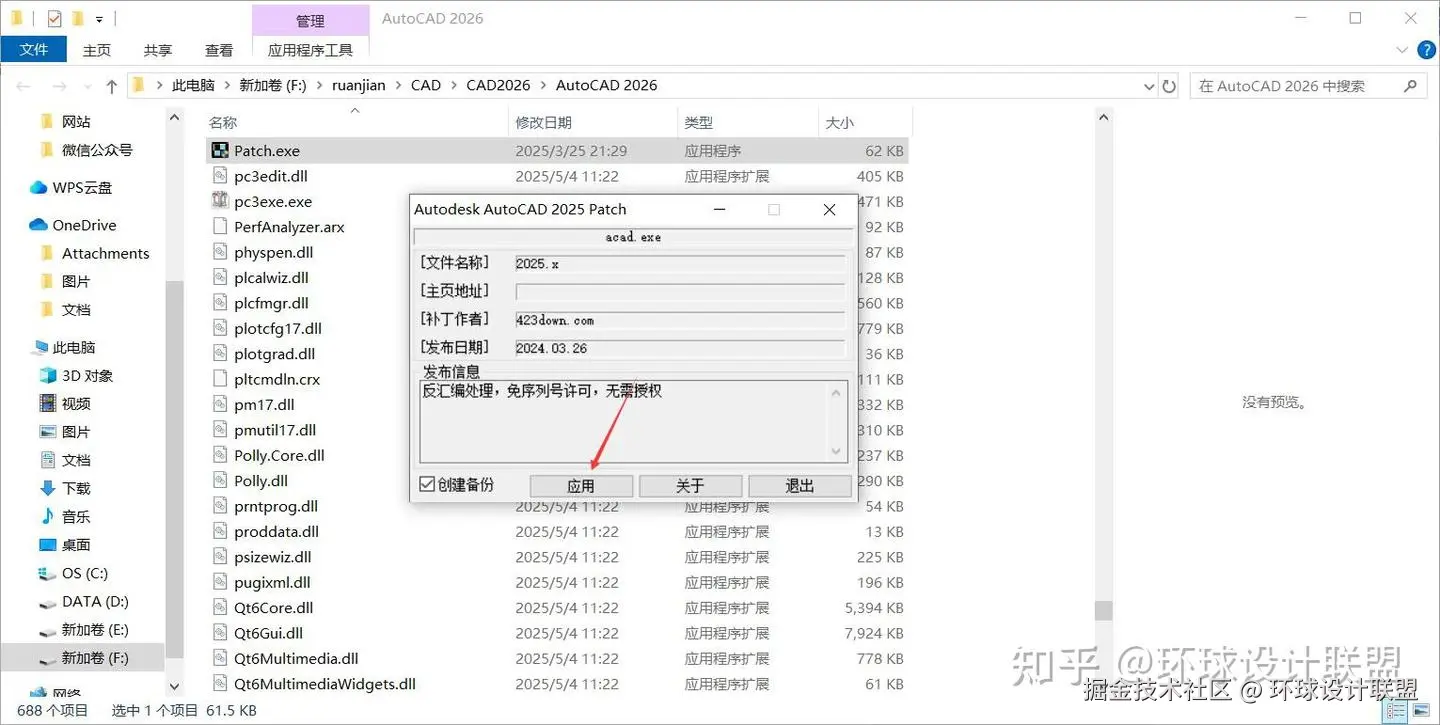The image size is (1440, 725).
Task: Open the 共享 ribbon tab
Action: 158,50
